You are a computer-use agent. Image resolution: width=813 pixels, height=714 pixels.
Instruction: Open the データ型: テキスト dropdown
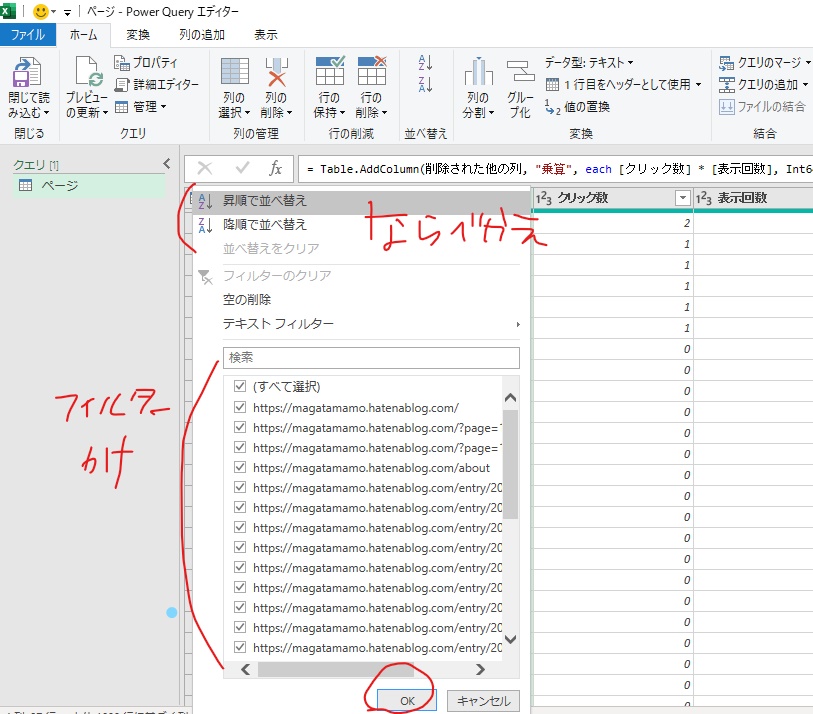point(589,63)
